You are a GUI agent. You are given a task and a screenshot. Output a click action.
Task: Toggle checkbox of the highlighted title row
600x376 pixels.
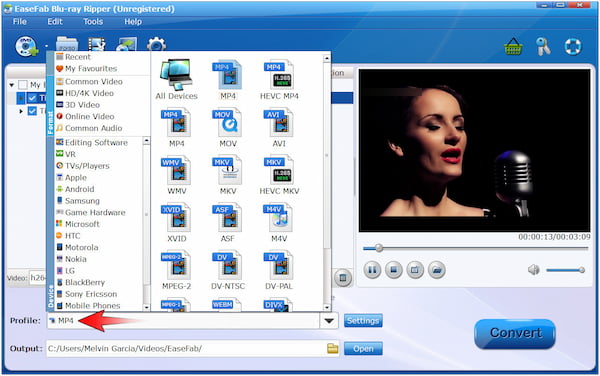[x=33, y=98]
